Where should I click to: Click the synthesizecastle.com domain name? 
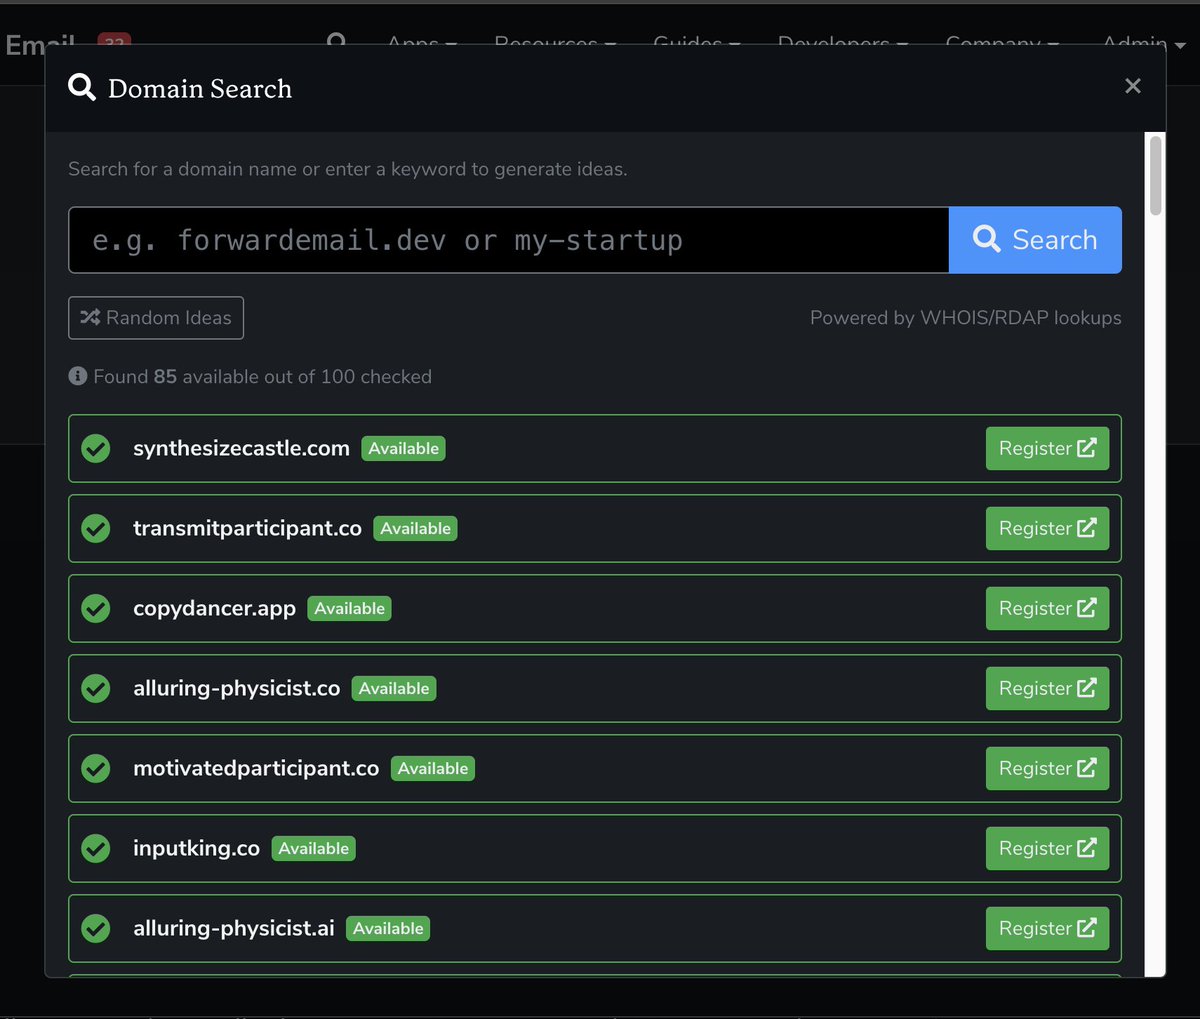point(241,448)
